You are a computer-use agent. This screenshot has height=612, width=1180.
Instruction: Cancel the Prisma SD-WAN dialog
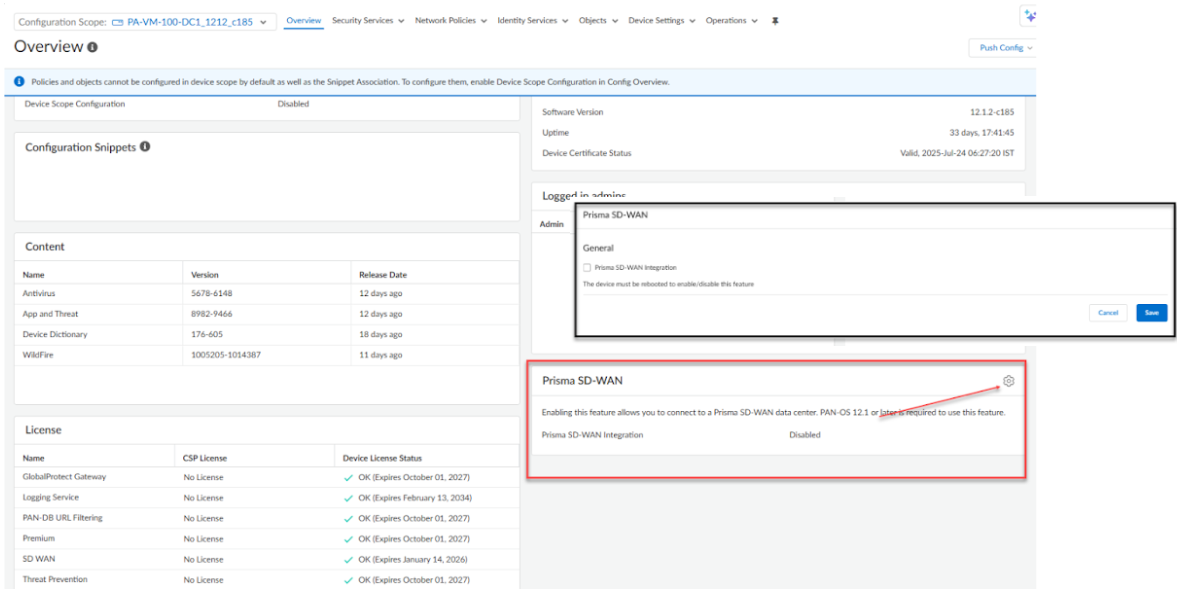pos(1108,313)
